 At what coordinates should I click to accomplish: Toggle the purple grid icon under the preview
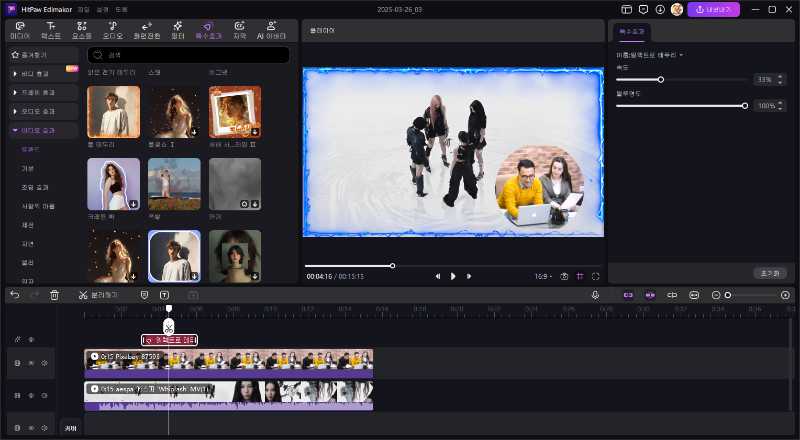580,276
